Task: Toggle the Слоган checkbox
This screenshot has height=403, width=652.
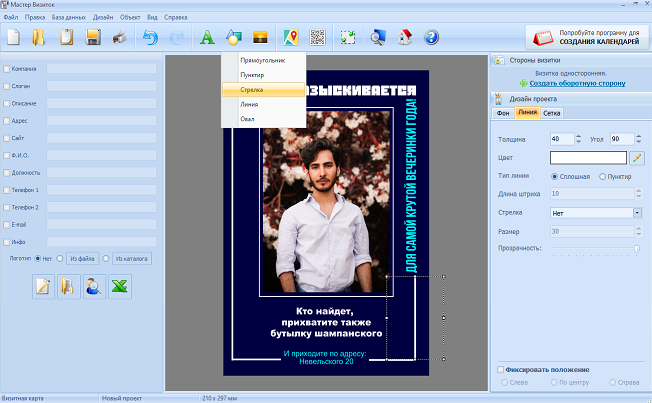Action: [x=7, y=86]
